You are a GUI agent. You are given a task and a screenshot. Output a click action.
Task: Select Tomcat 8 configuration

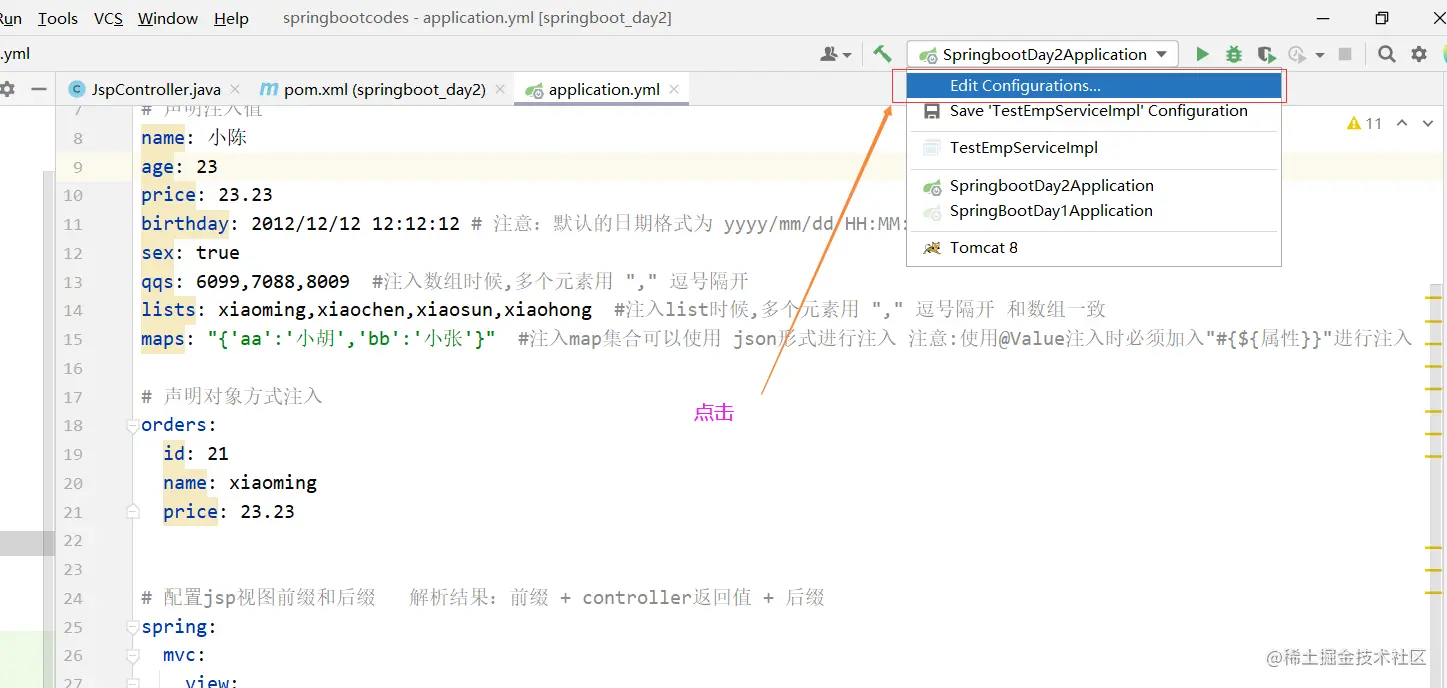click(x=1094, y=247)
